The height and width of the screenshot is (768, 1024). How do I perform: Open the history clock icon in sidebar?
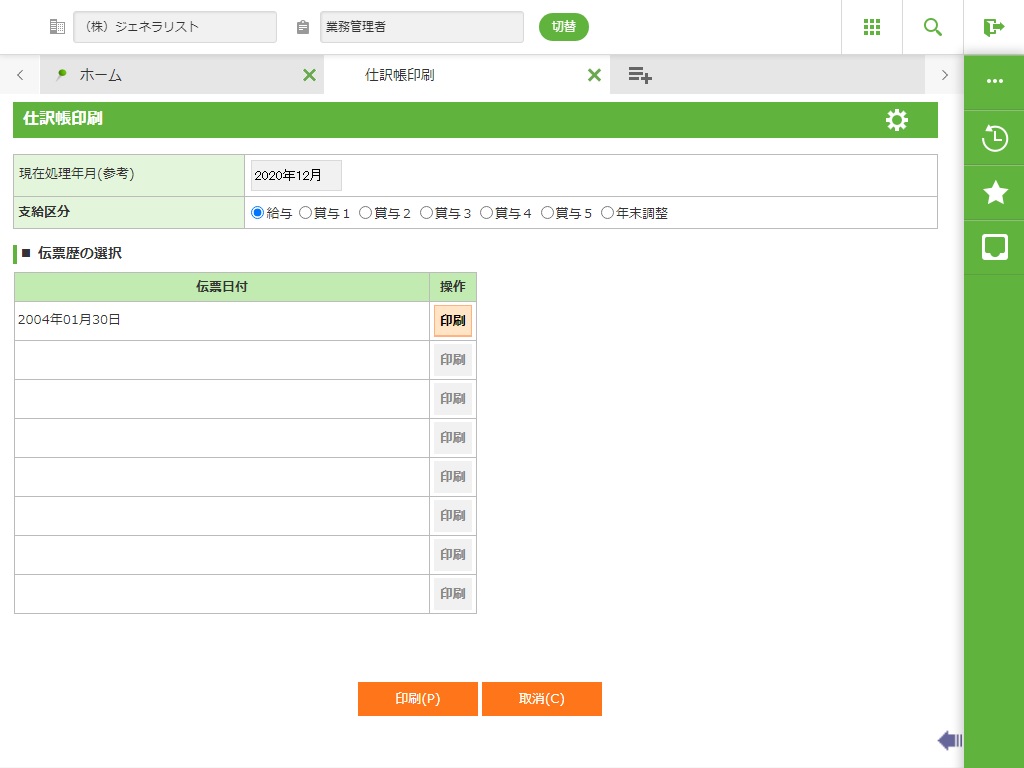994,138
